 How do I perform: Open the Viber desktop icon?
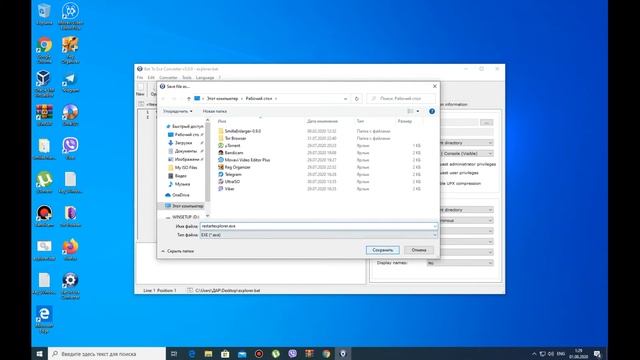[x=70, y=148]
